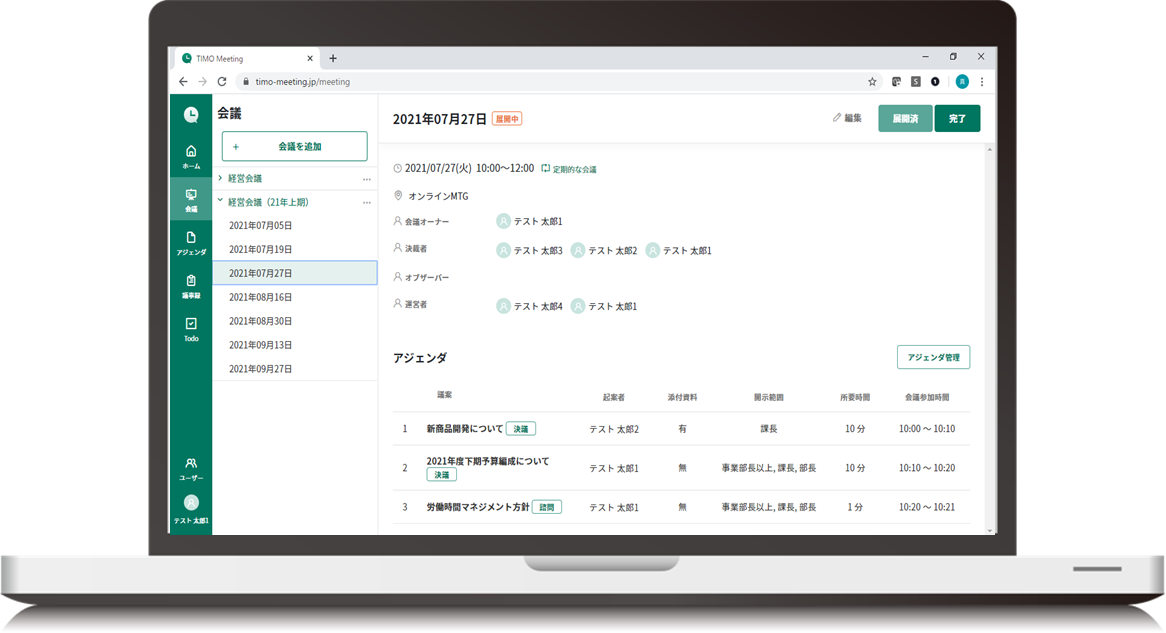
Task: Click the 諮問 tag on agenda row 3
Action: tap(547, 507)
